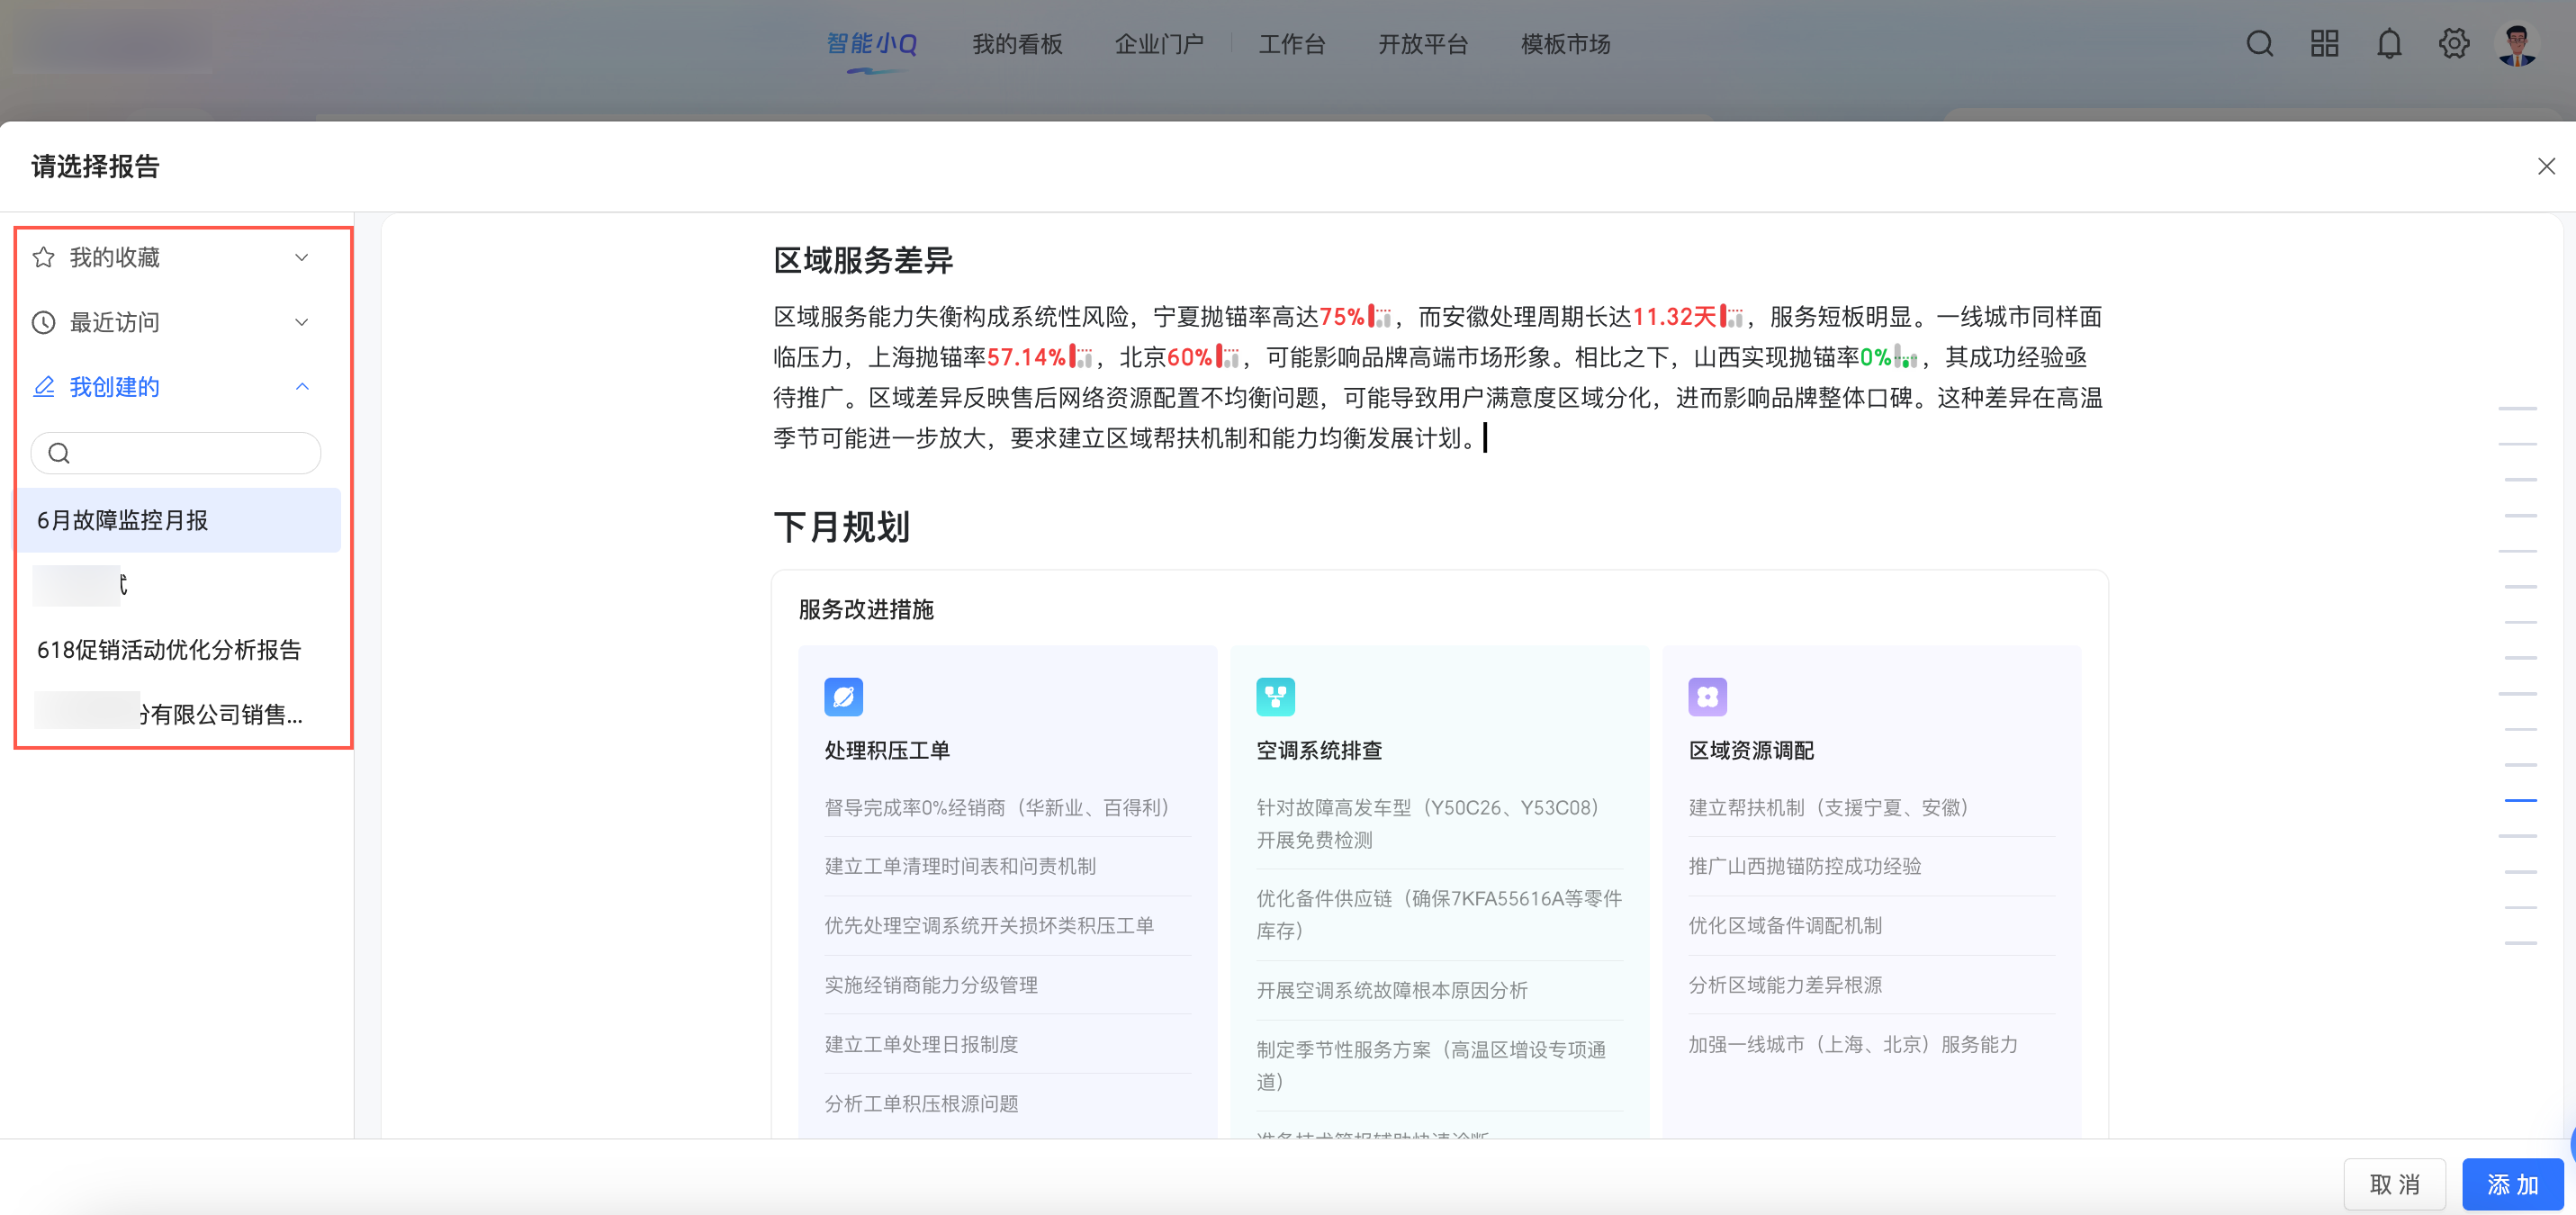Click the pencil icon beside 我创建的
Screen dimensions: 2576x1215
(44, 387)
